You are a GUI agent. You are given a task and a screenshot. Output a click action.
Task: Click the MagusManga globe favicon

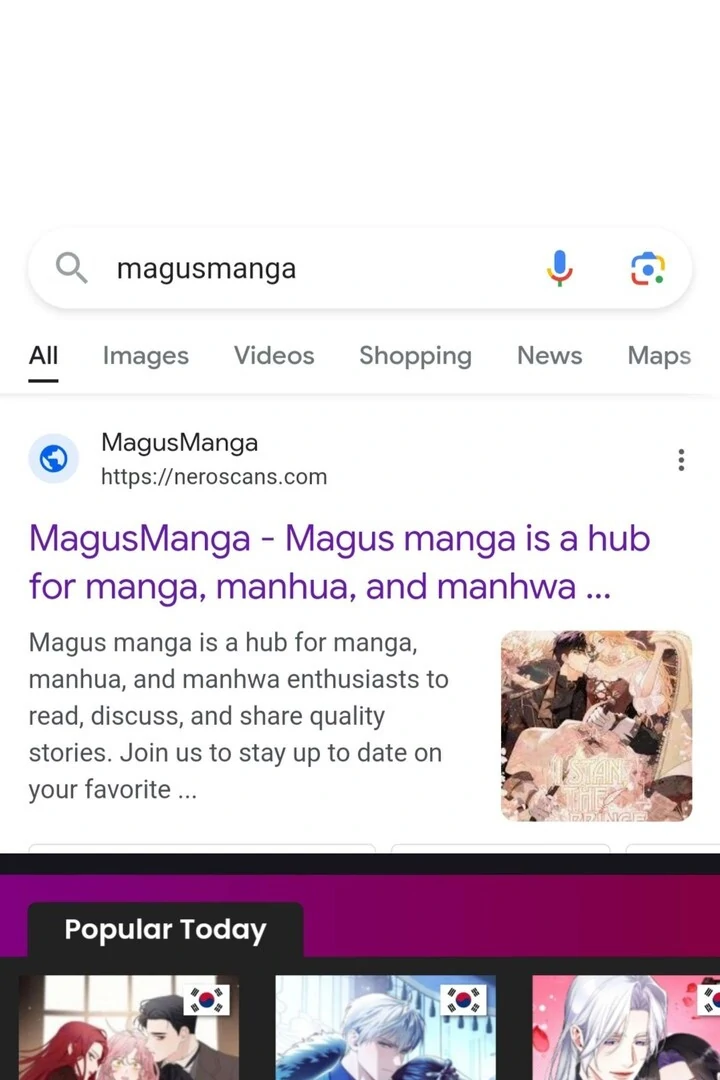pyautogui.click(x=53, y=458)
